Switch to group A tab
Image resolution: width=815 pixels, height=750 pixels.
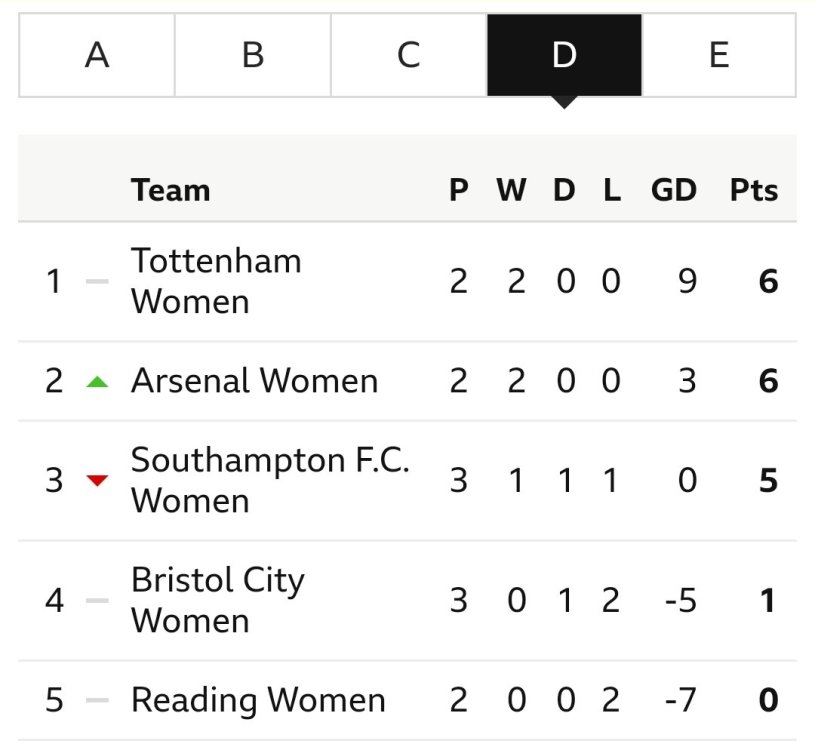[97, 55]
